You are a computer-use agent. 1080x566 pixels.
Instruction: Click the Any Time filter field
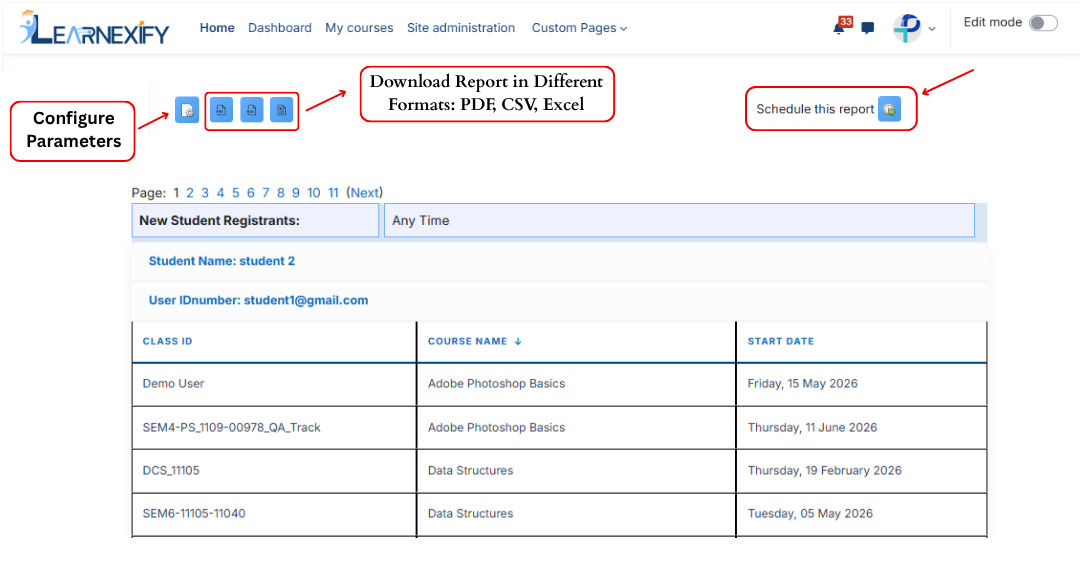679,220
